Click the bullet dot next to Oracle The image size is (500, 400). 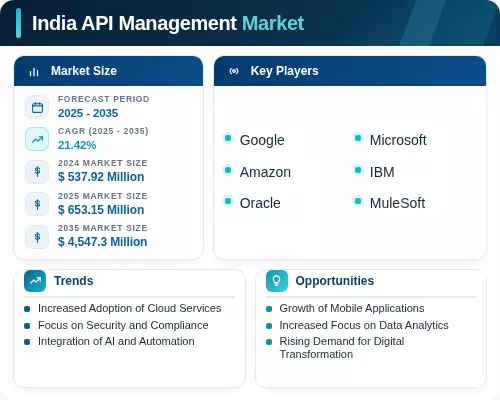click(x=228, y=201)
